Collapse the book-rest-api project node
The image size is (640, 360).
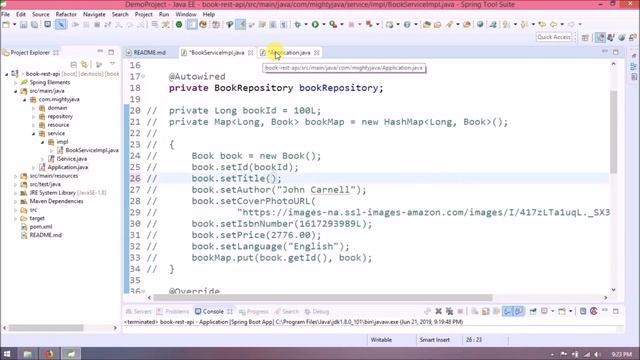tap(7, 74)
